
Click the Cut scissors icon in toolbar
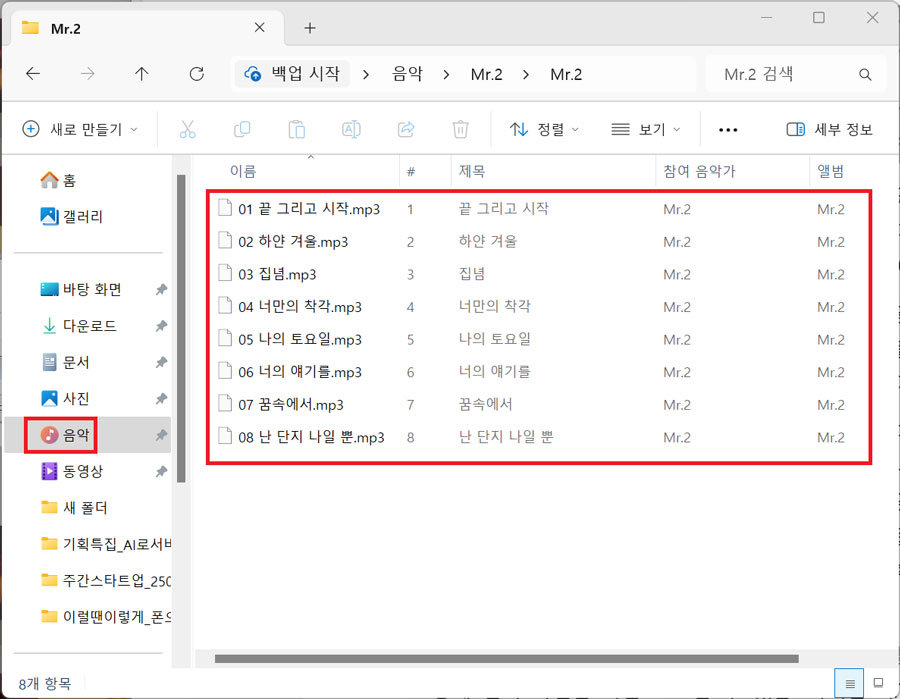187,129
